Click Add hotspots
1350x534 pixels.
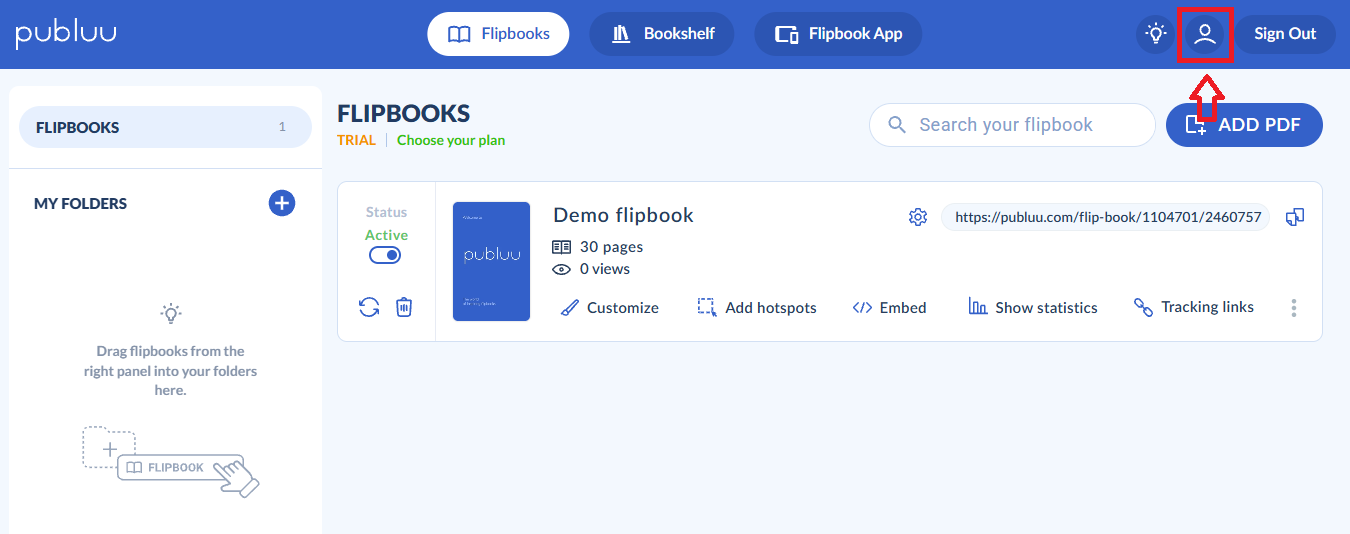coord(757,307)
